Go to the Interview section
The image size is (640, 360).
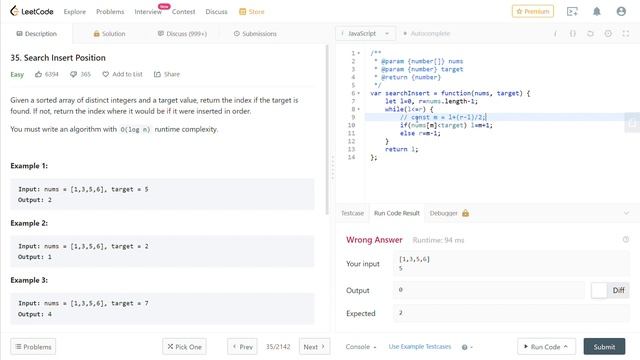148,12
